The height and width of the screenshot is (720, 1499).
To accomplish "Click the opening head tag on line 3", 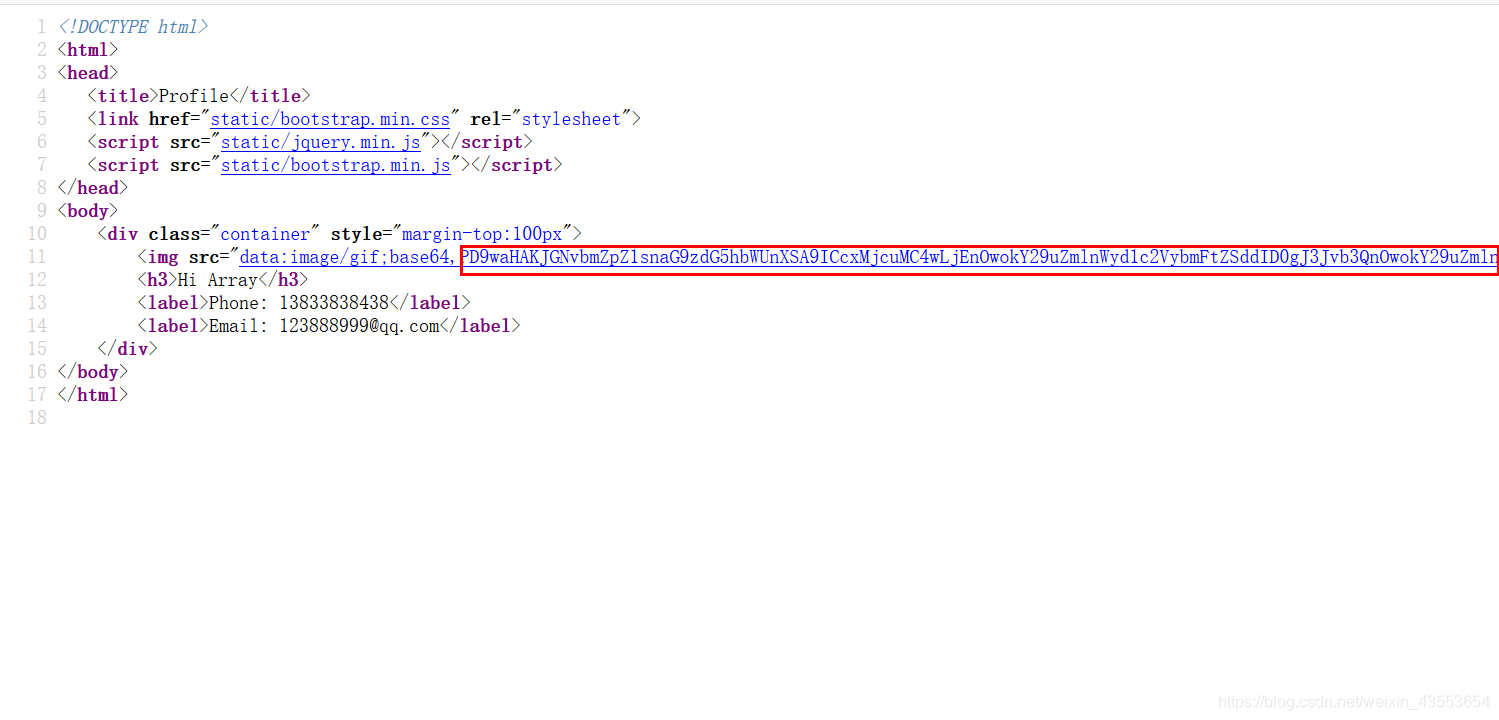I will [x=88, y=73].
